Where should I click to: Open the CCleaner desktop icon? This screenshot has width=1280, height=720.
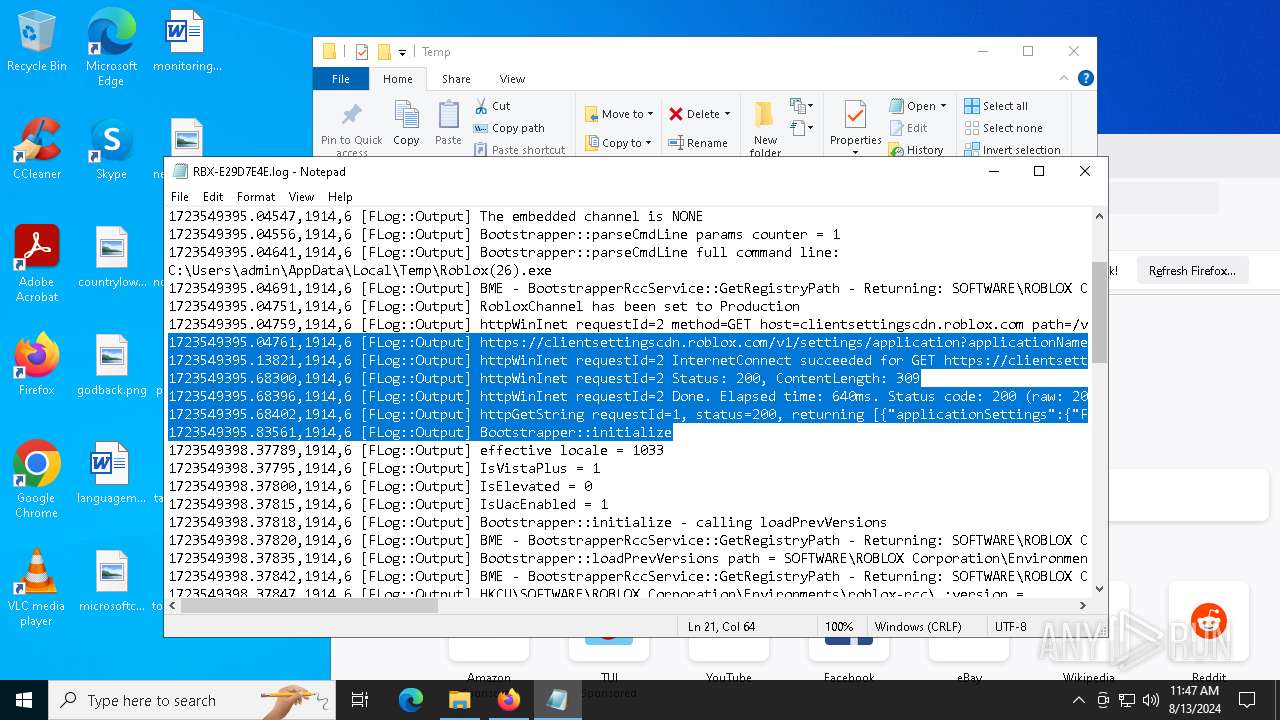(37, 150)
